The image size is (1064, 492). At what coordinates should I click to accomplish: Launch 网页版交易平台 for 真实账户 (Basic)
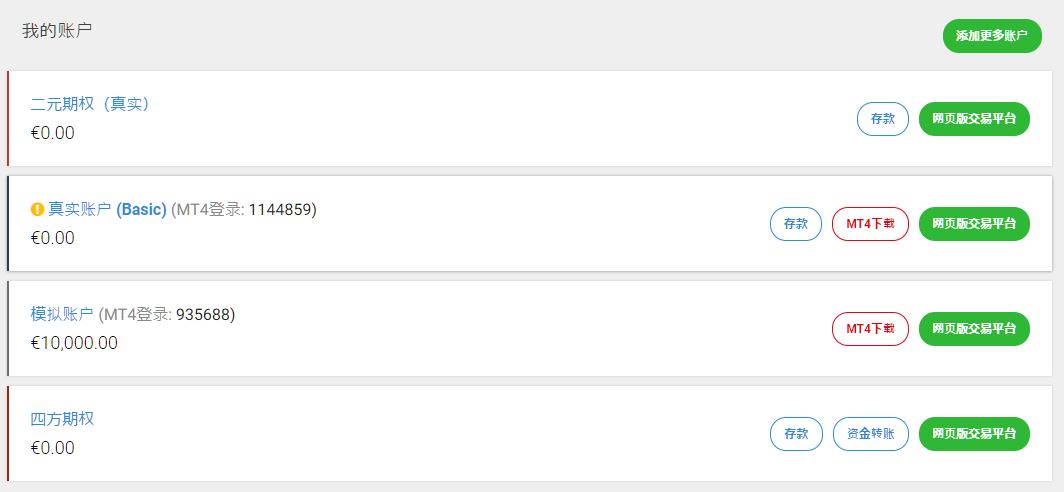coord(974,224)
